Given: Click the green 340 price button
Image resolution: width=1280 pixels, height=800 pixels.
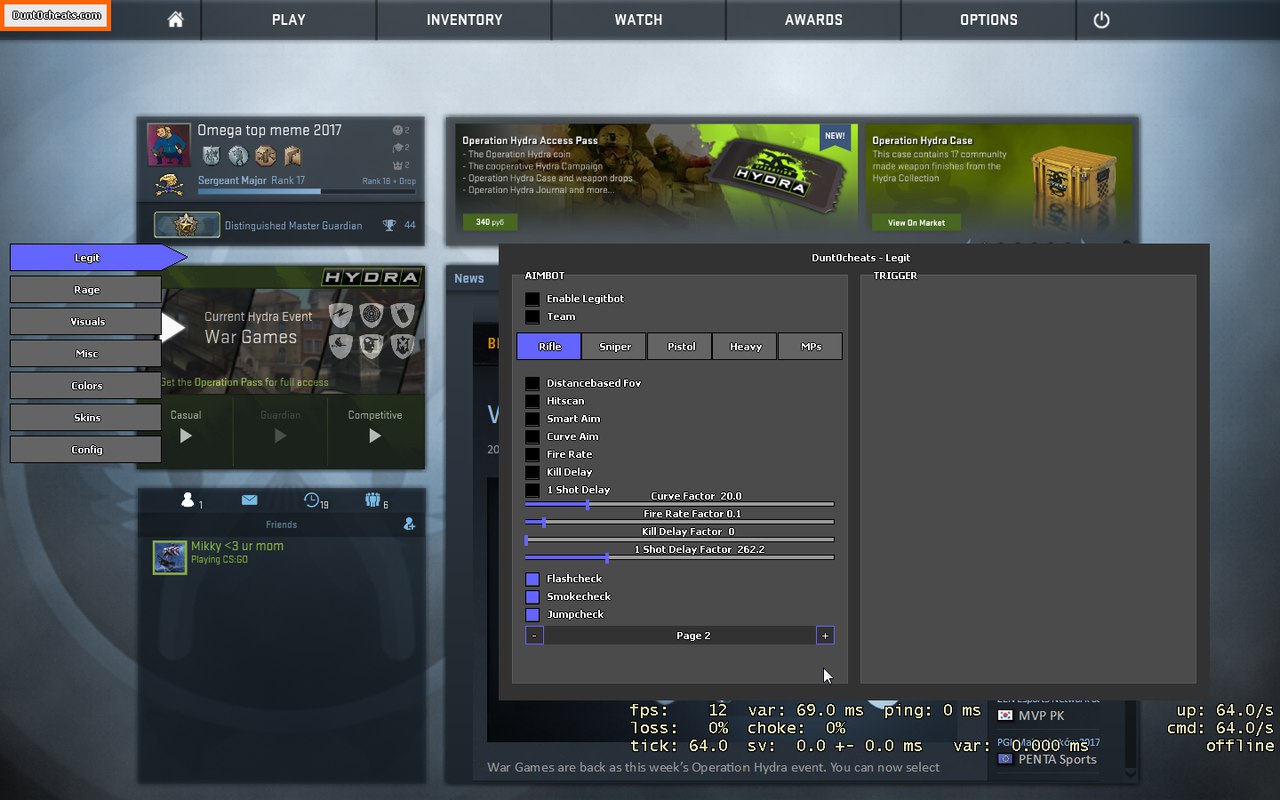Looking at the screenshot, I should [x=490, y=222].
